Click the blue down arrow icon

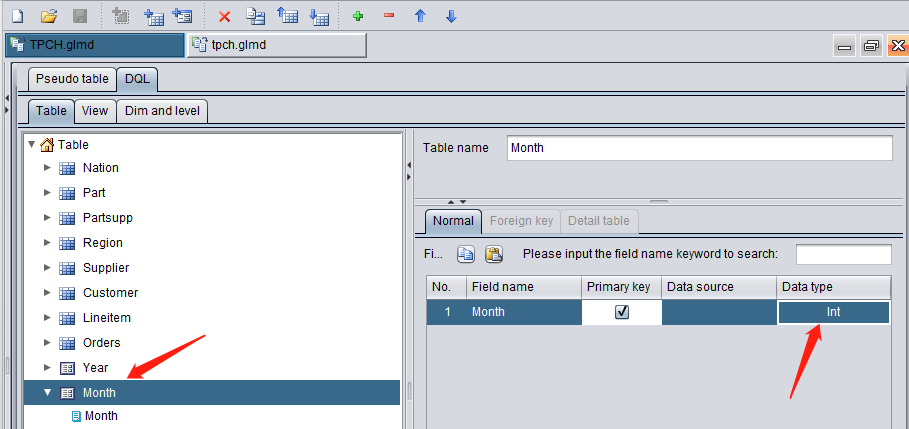tap(451, 16)
